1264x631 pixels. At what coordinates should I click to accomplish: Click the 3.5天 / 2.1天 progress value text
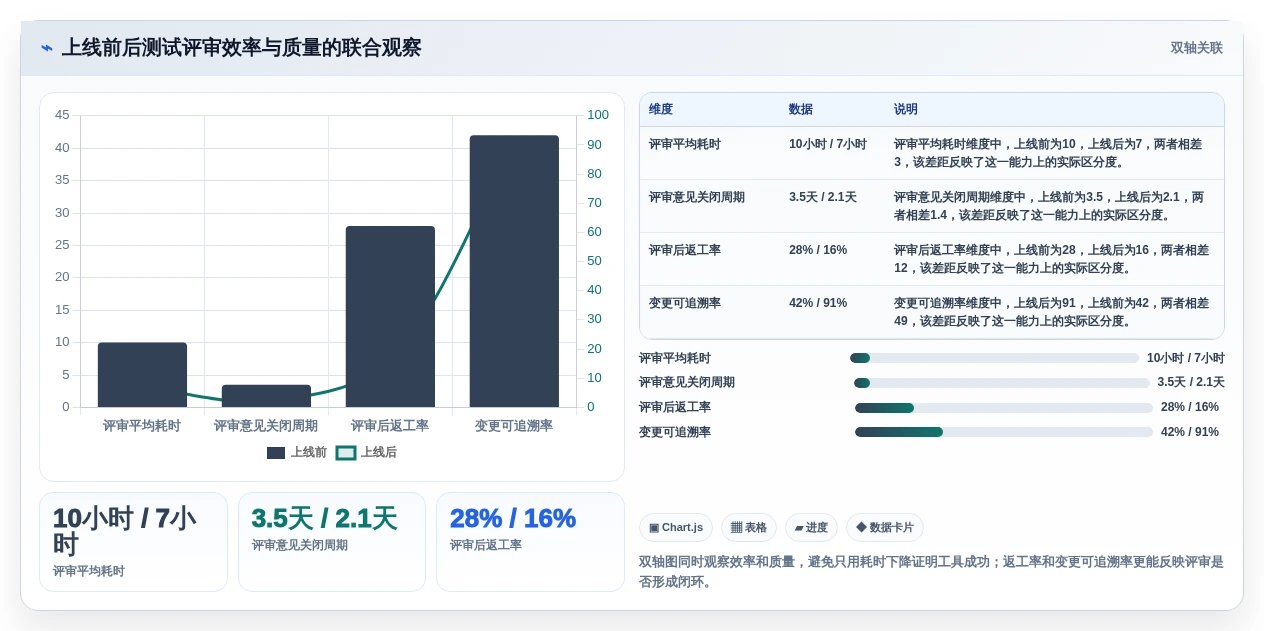point(1191,383)
